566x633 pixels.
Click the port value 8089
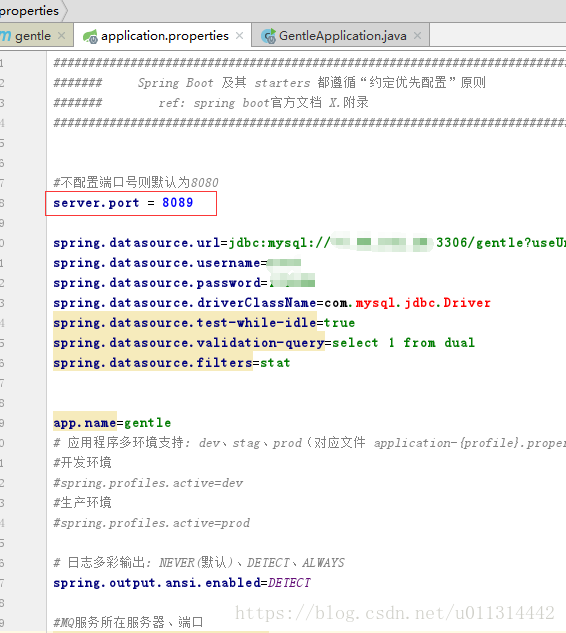[x=178, y=202]
